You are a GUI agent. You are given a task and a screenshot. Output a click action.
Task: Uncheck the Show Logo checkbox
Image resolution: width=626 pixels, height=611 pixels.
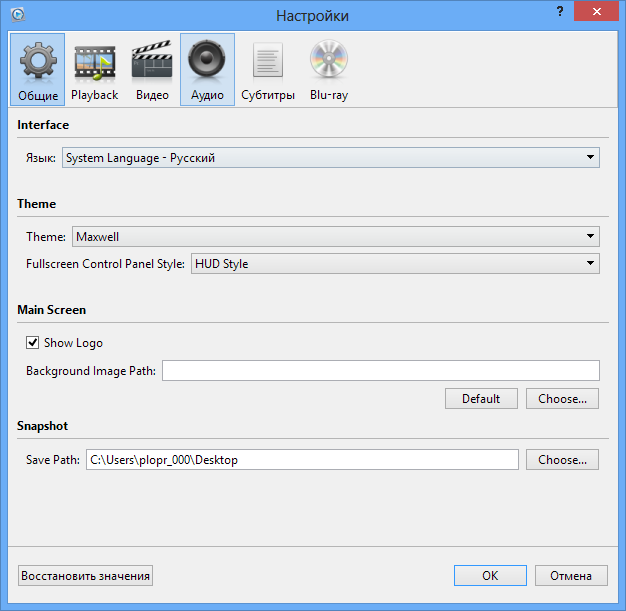point(32,343)
